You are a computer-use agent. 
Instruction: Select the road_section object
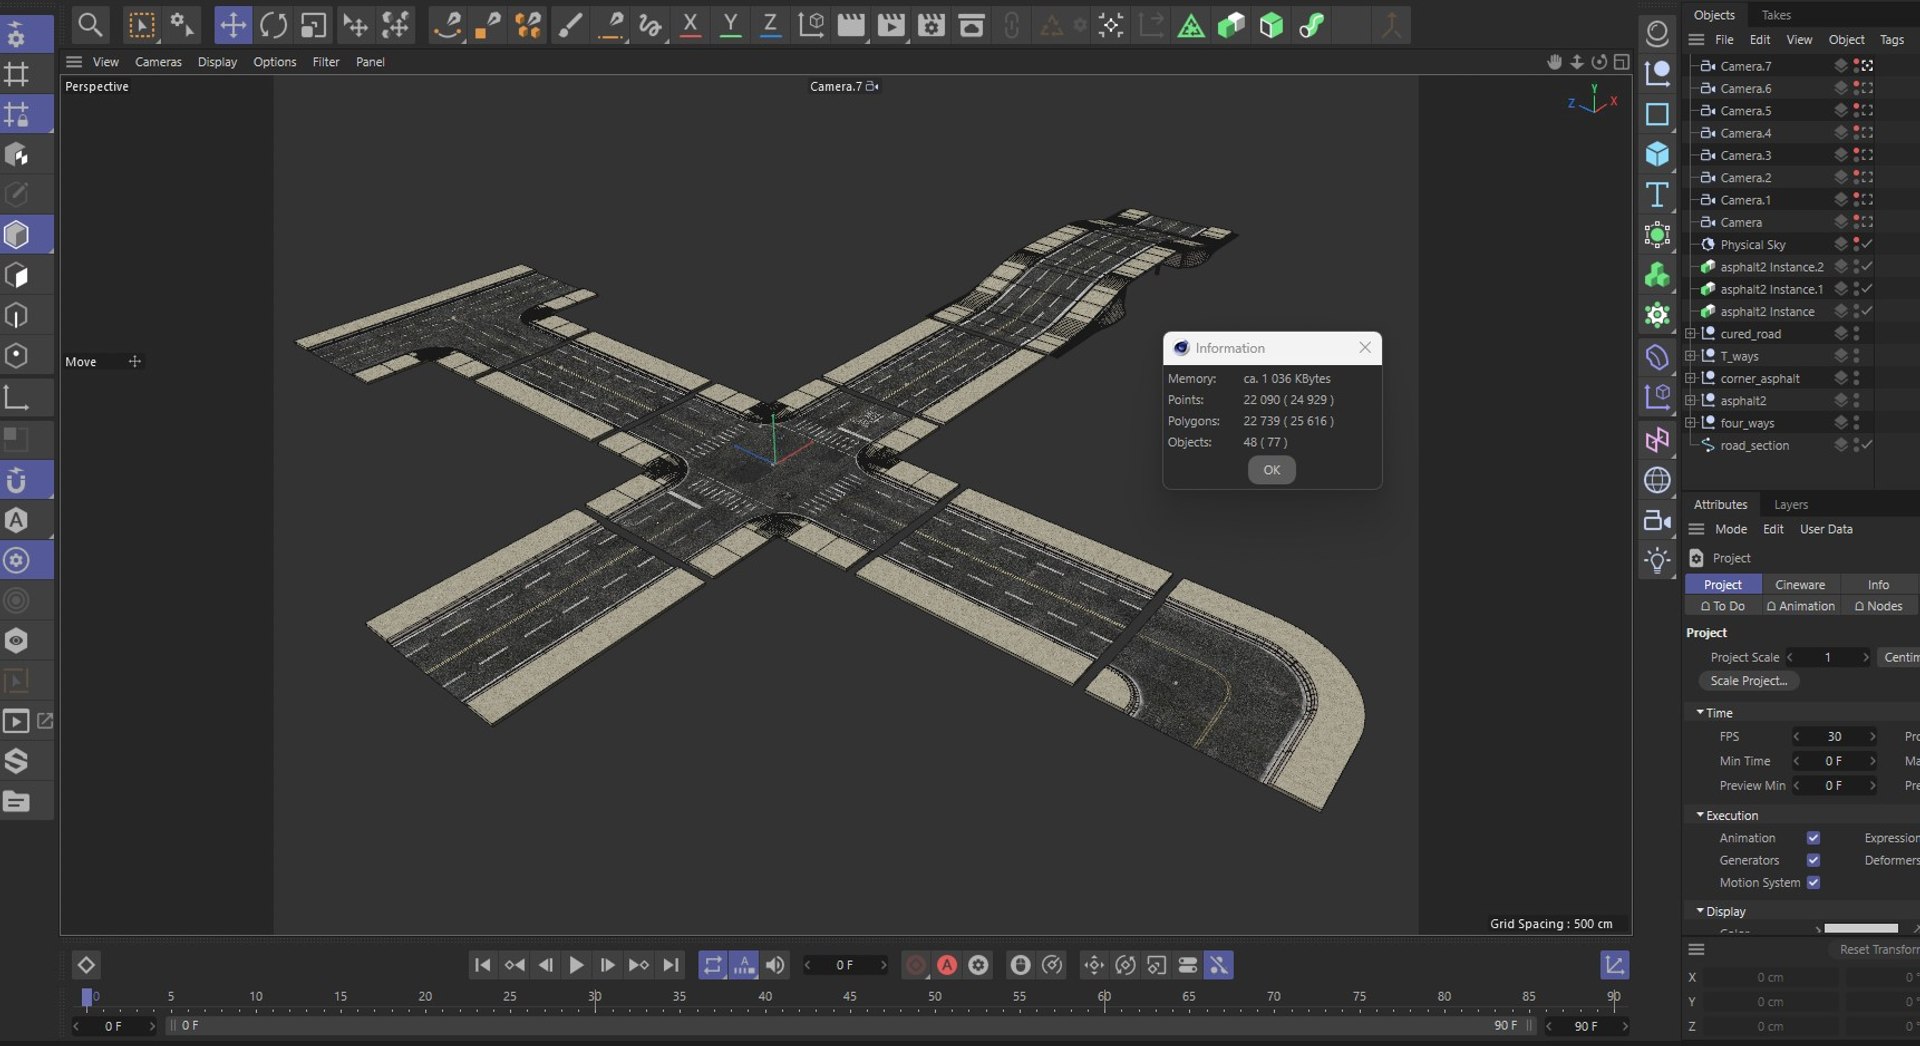pos(1754,446)
